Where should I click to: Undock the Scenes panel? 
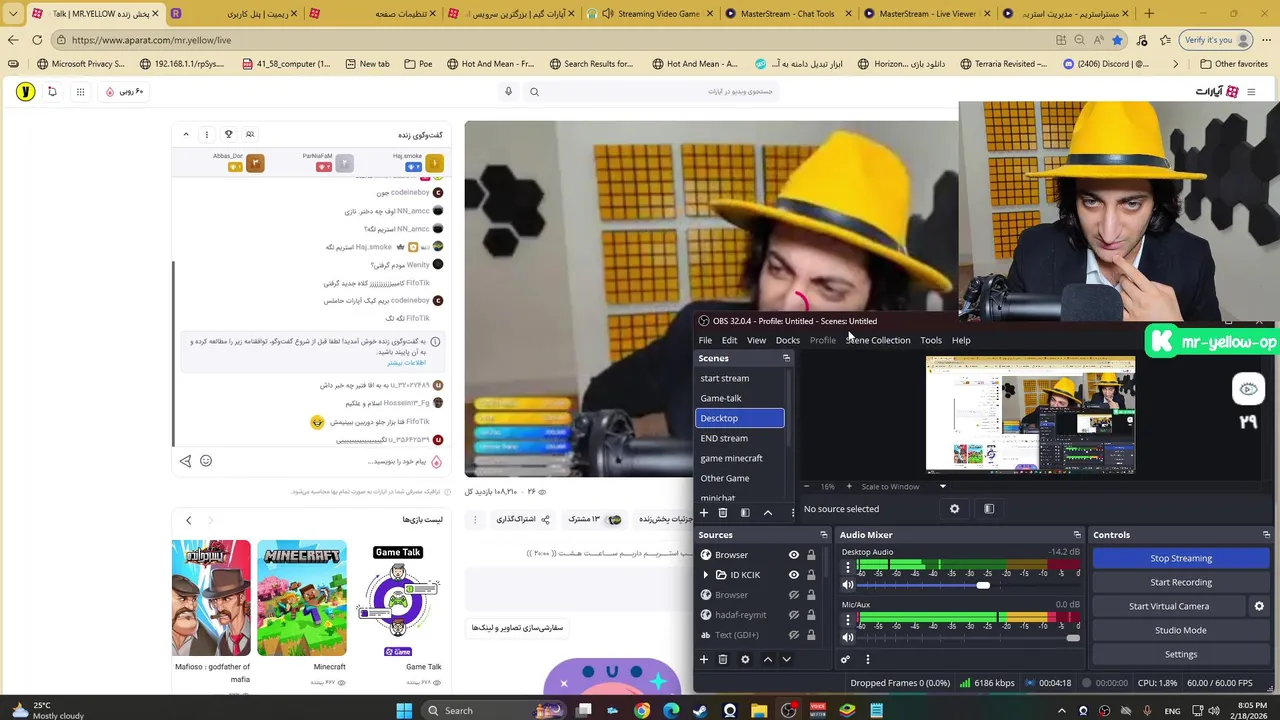[786, 358]
